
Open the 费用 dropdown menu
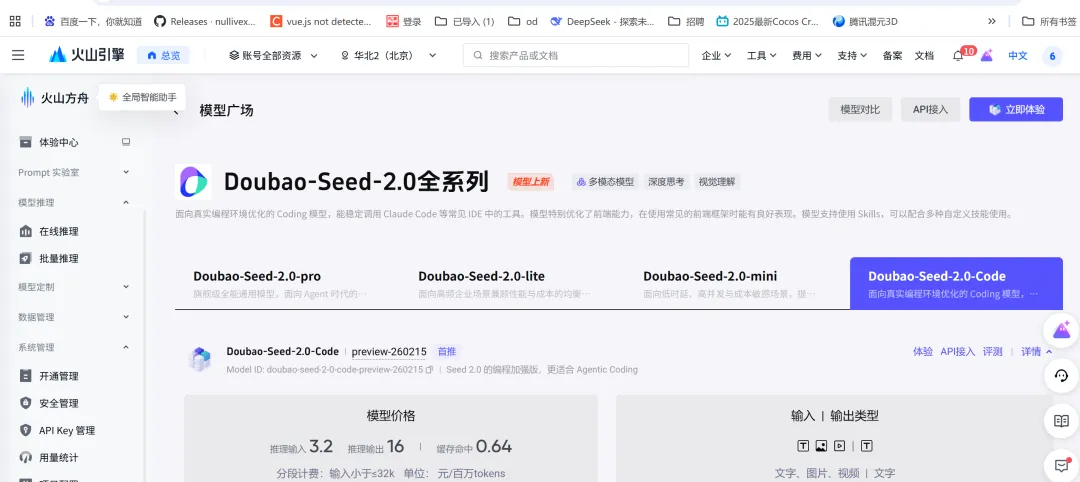click(x=807, y=56)
